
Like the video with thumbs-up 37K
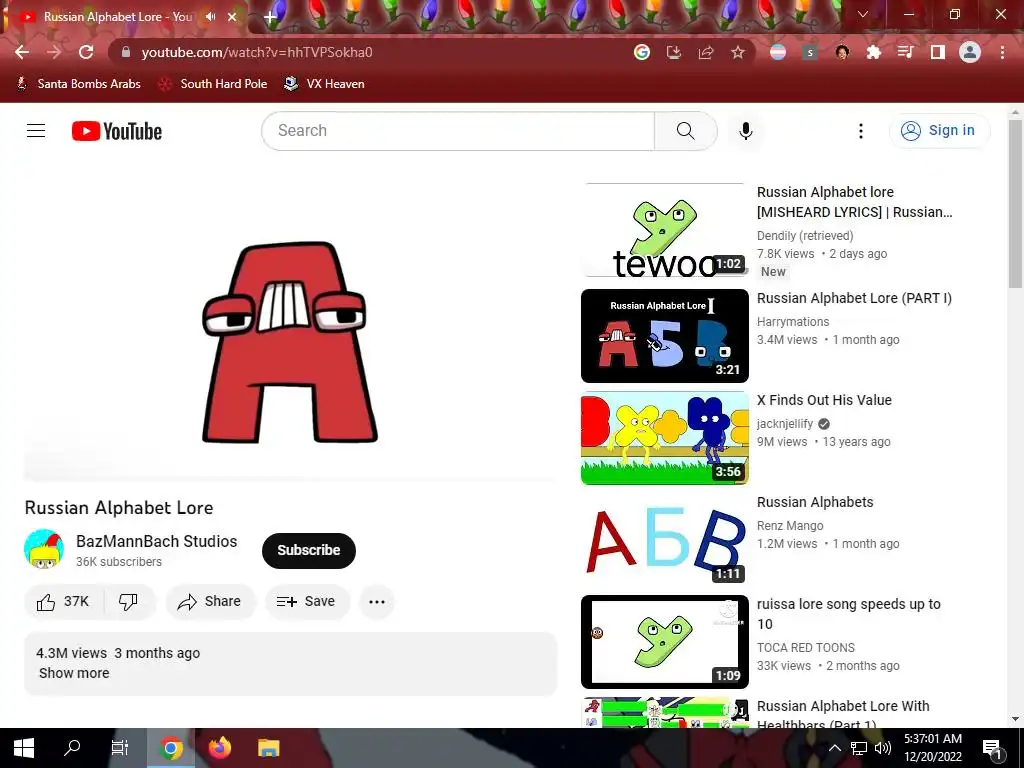click(x=63, y=601)
